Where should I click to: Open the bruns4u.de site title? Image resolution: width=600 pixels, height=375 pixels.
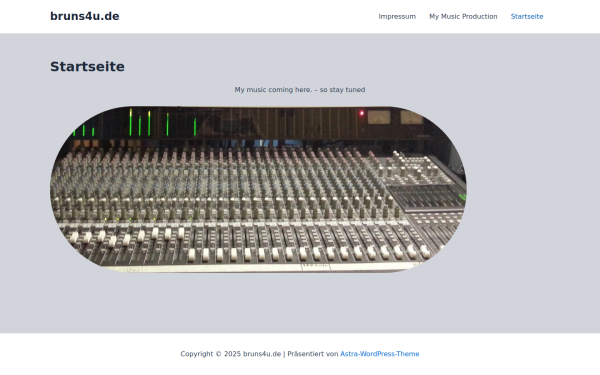pos(85,16)
